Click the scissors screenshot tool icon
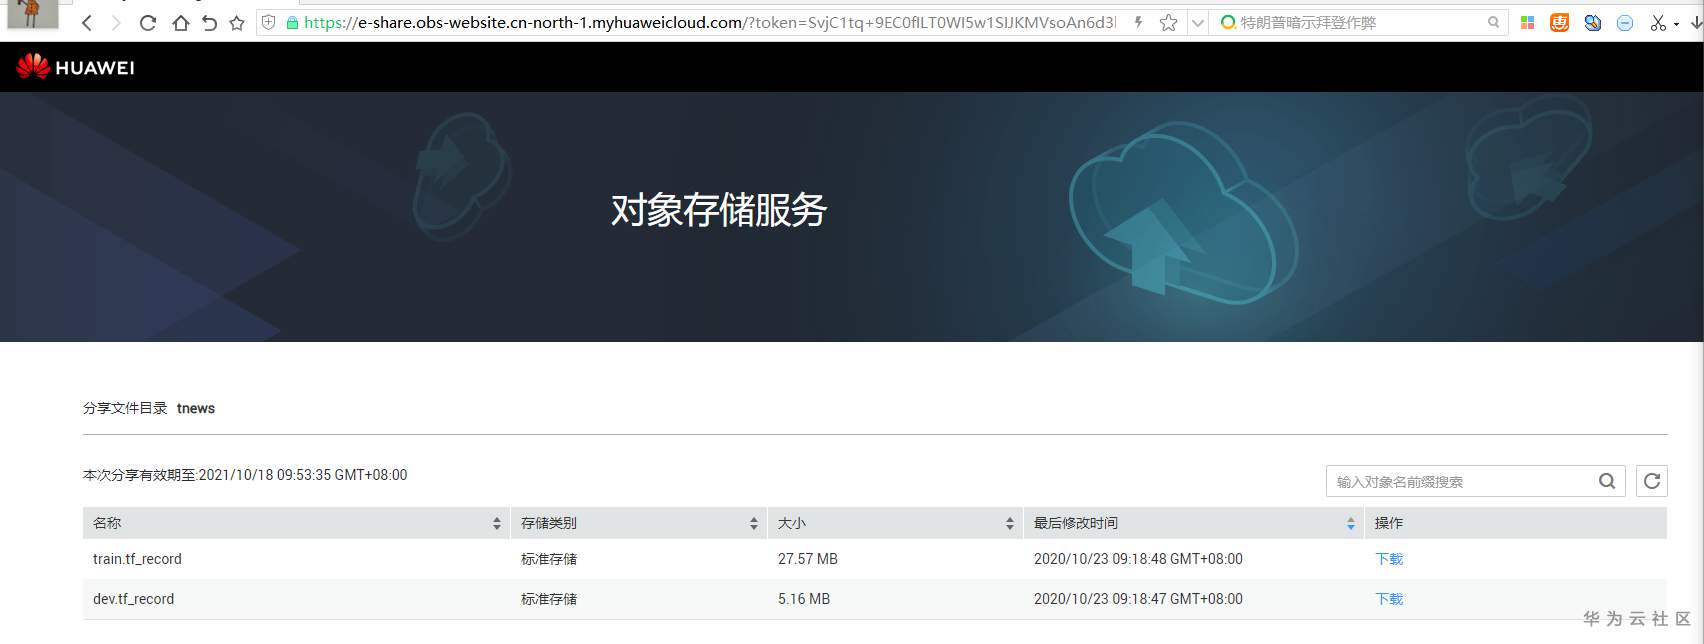The image size is (1704, 644). tap(1658, 22)
